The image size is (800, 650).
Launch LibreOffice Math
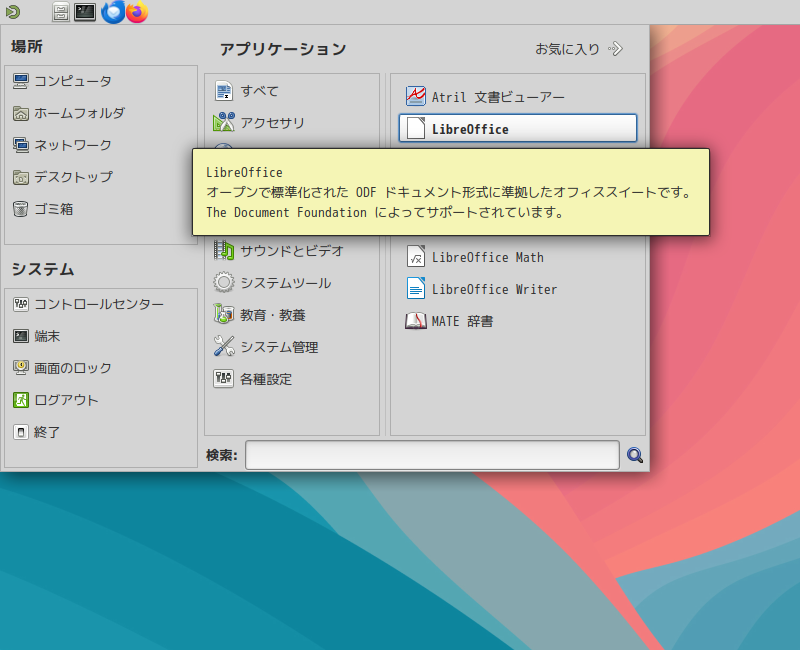518,257
